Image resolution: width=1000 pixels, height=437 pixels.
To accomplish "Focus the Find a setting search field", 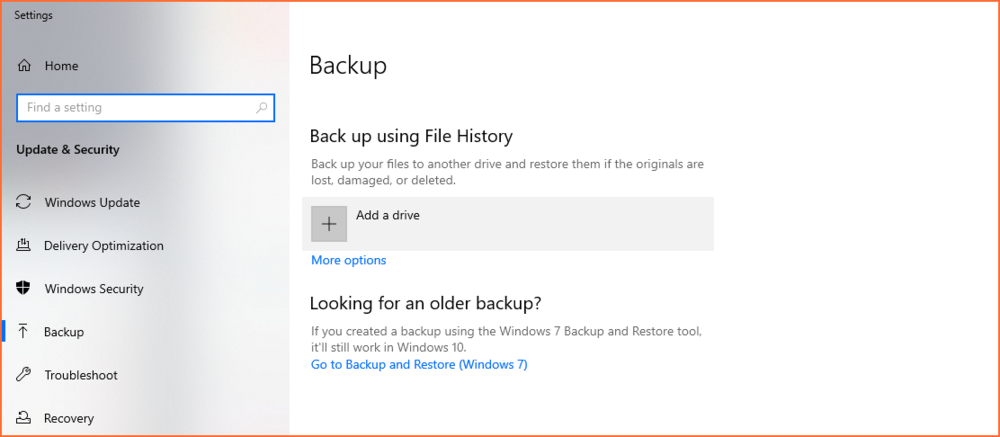I will (145, 108).
